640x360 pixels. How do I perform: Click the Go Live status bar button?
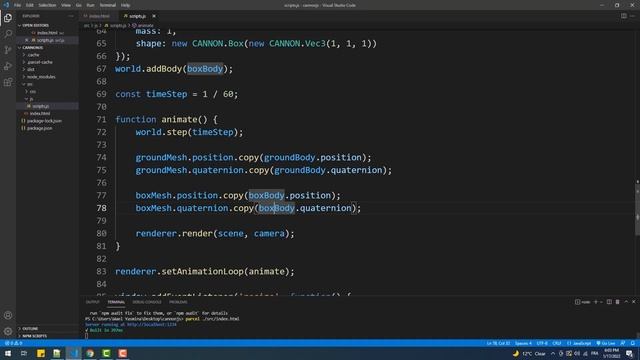click(x=606, y=343)
